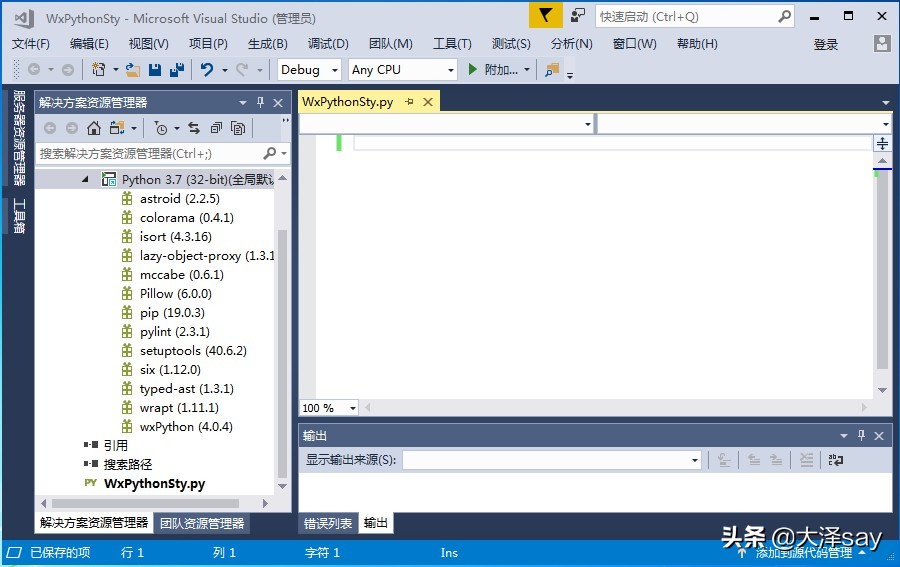
Task: Select the WxPythonSty.py editor tab
Action: 348,102
